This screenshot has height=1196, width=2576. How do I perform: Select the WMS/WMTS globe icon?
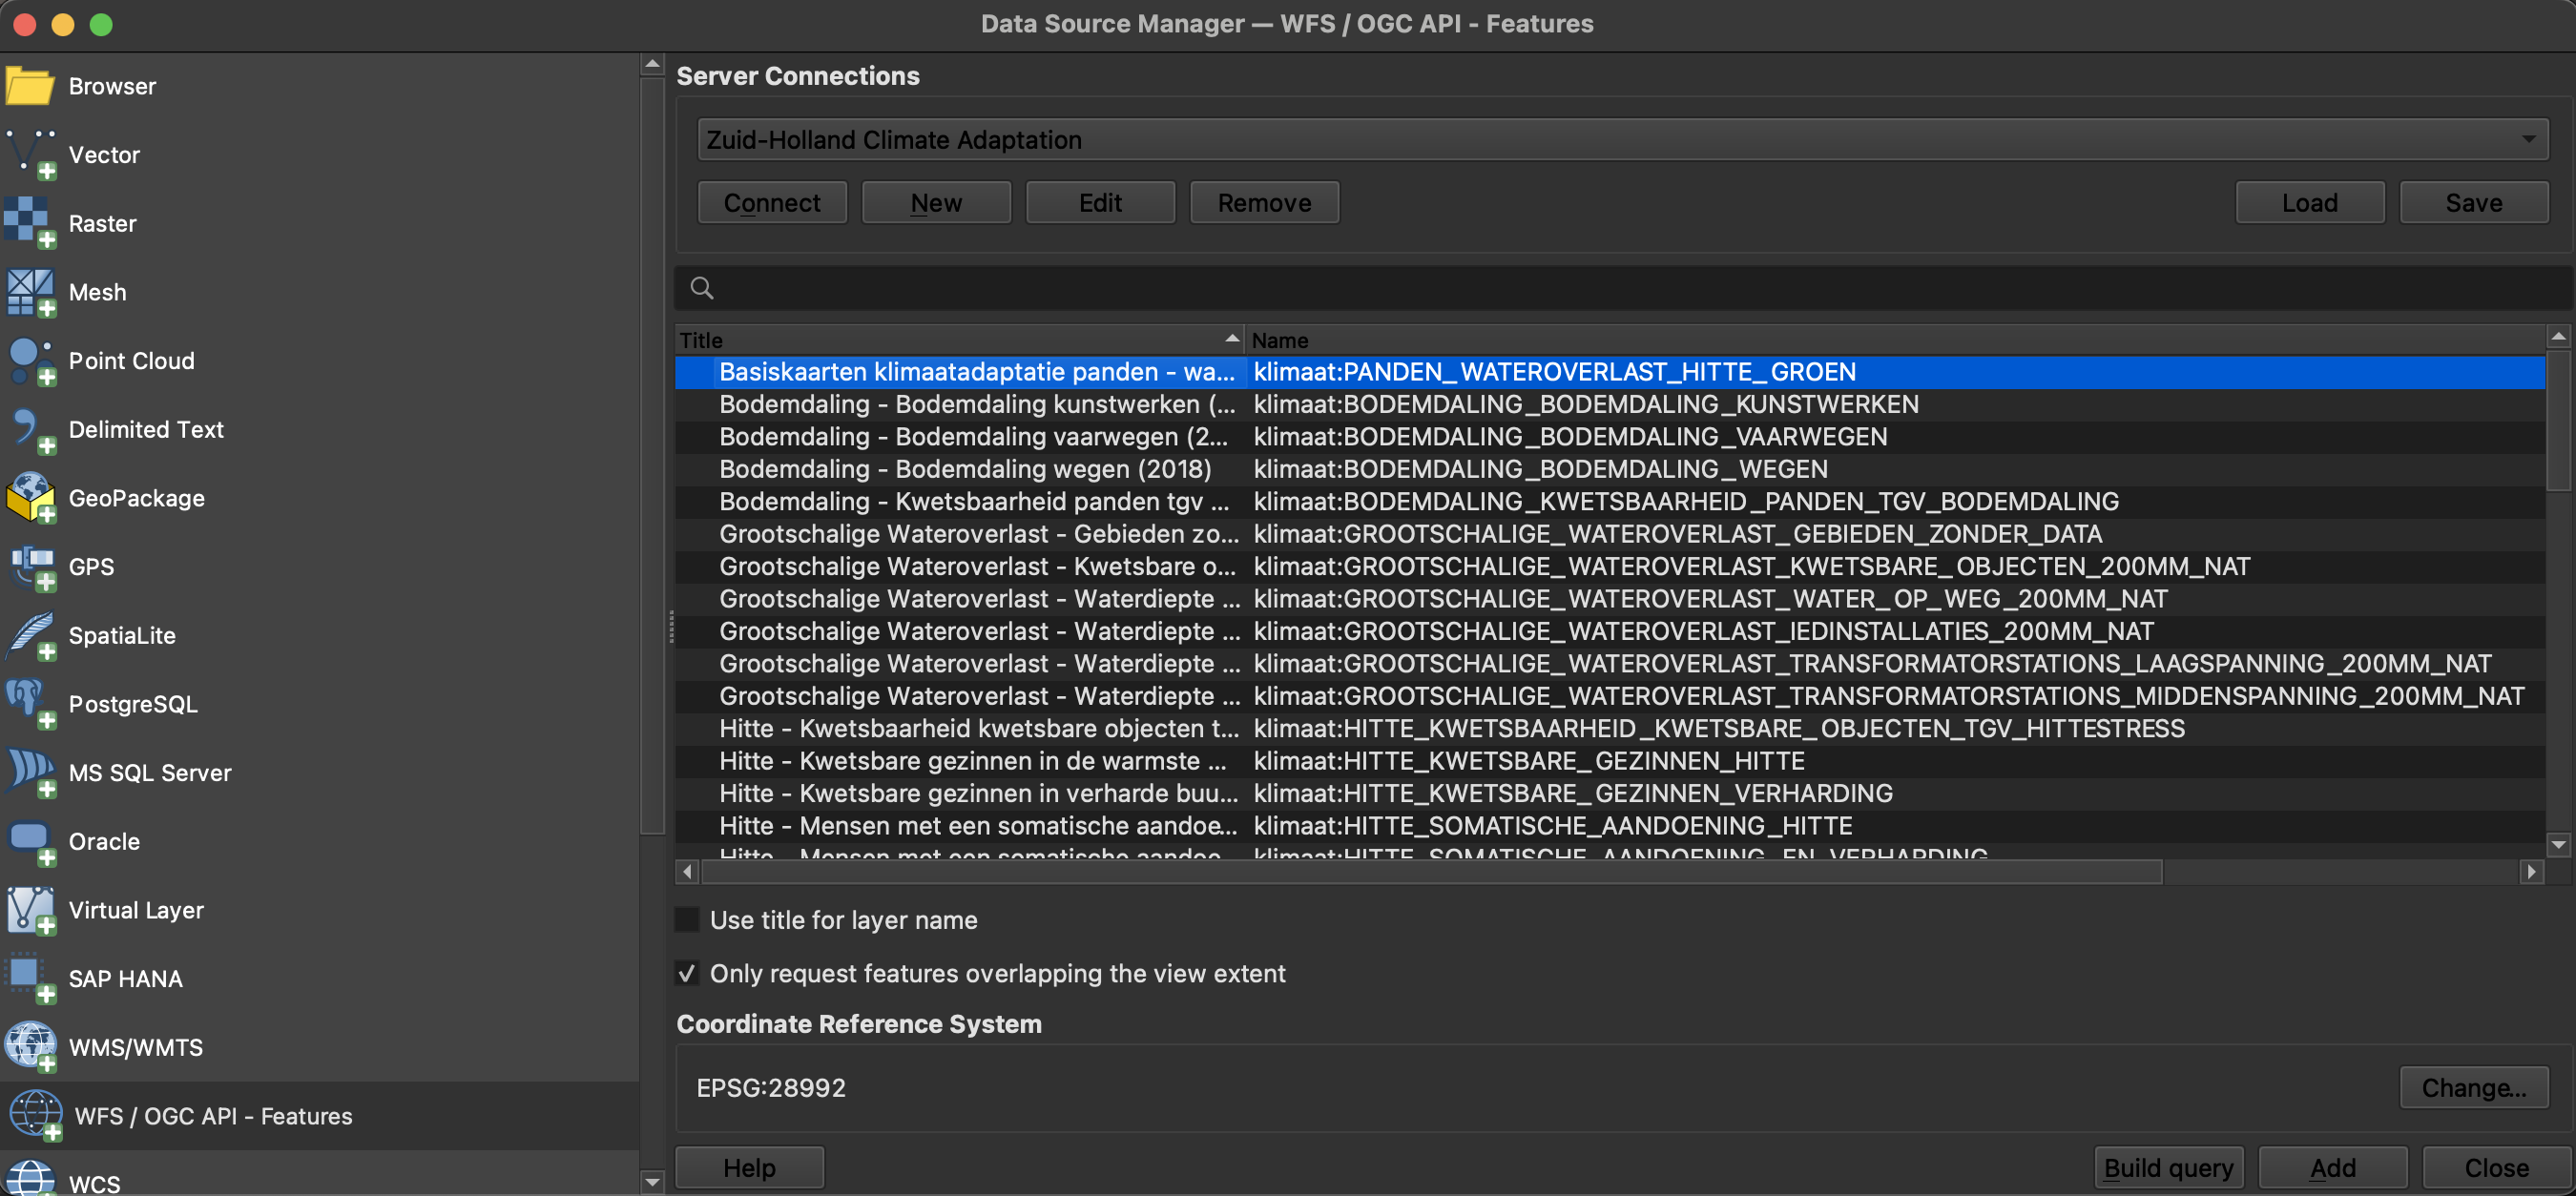pos(29,1047)
